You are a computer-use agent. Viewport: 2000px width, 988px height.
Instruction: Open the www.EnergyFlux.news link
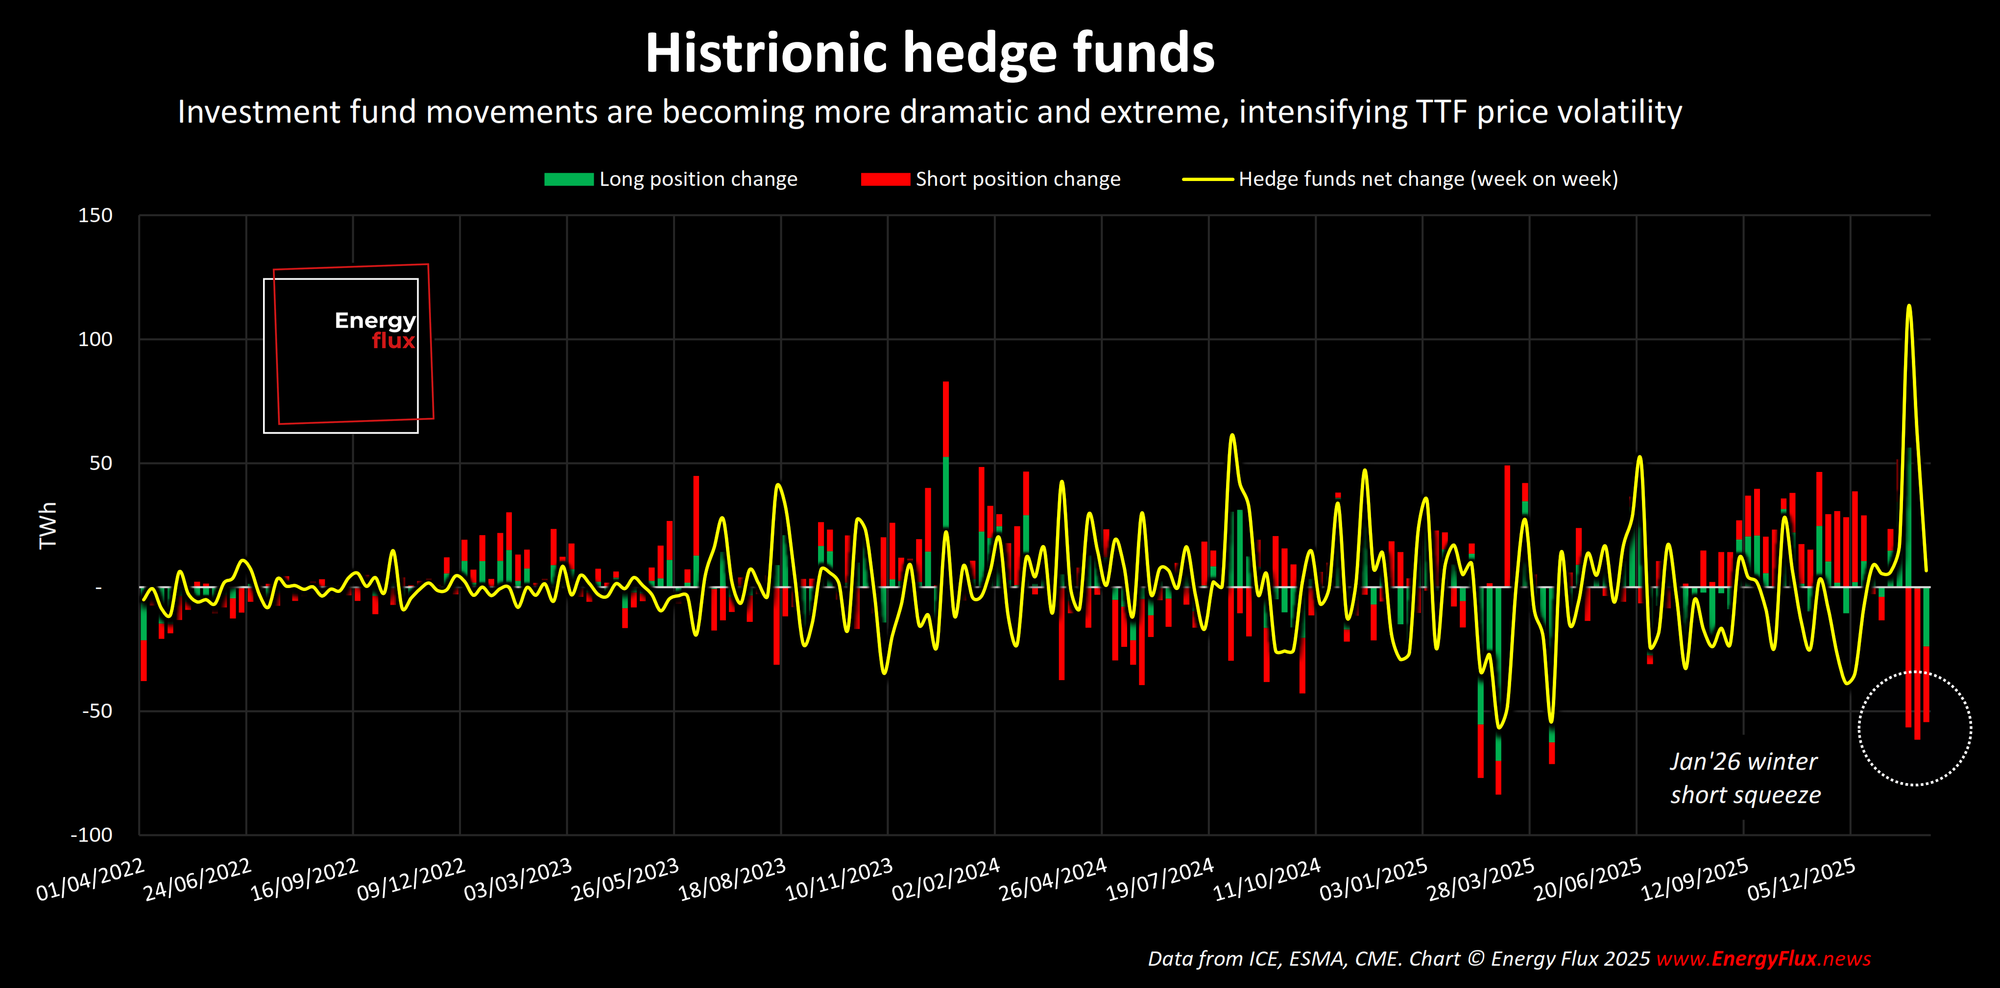pos(1763,959)
